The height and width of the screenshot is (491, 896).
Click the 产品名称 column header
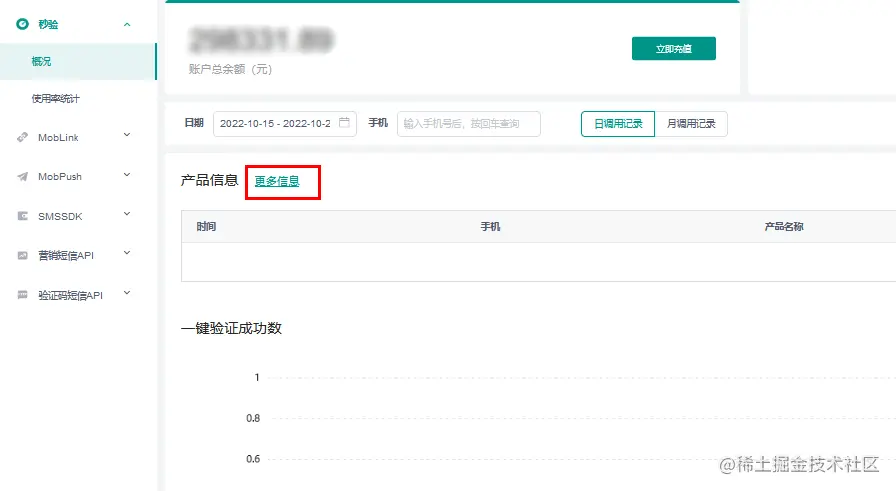click(784, 226)
